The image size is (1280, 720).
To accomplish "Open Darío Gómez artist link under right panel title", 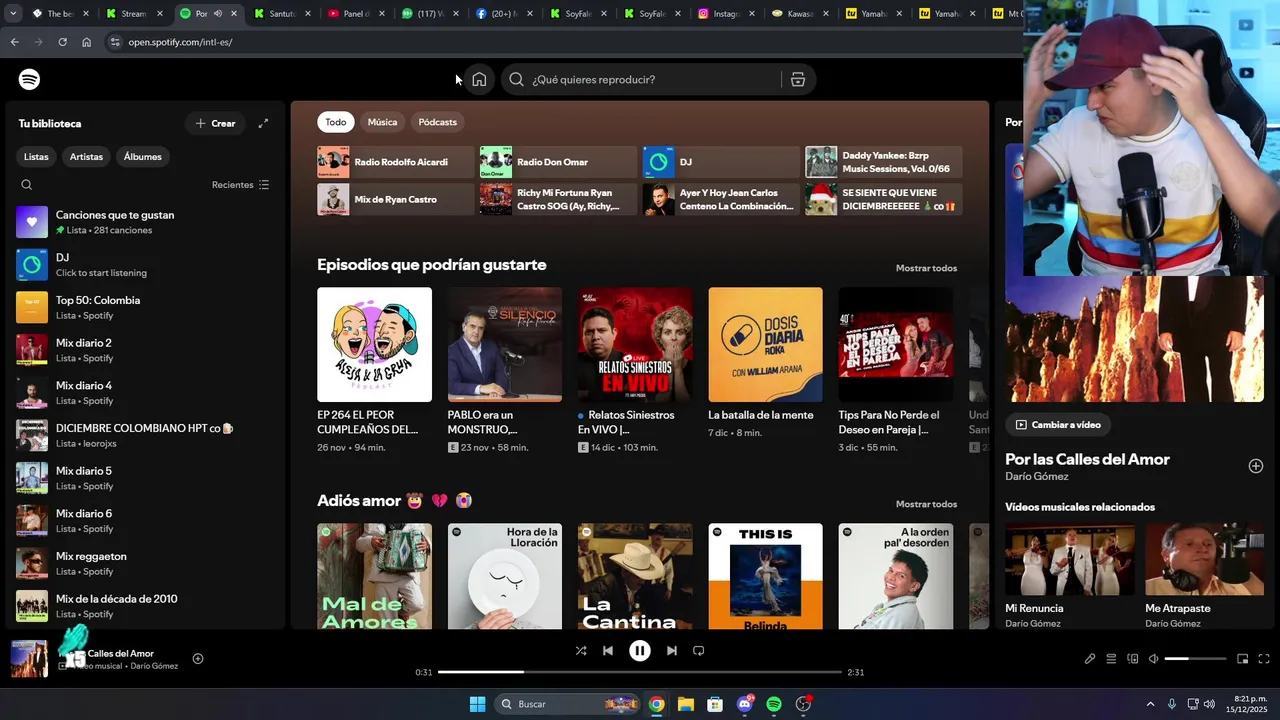I will (1036, 476).
